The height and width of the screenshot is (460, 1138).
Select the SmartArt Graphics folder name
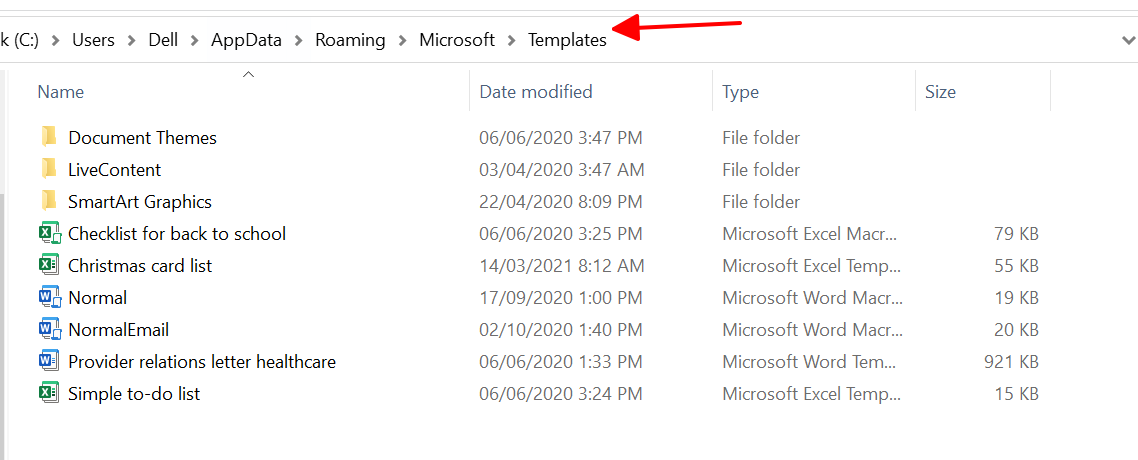pyautogui.click(x=139, y=201)
